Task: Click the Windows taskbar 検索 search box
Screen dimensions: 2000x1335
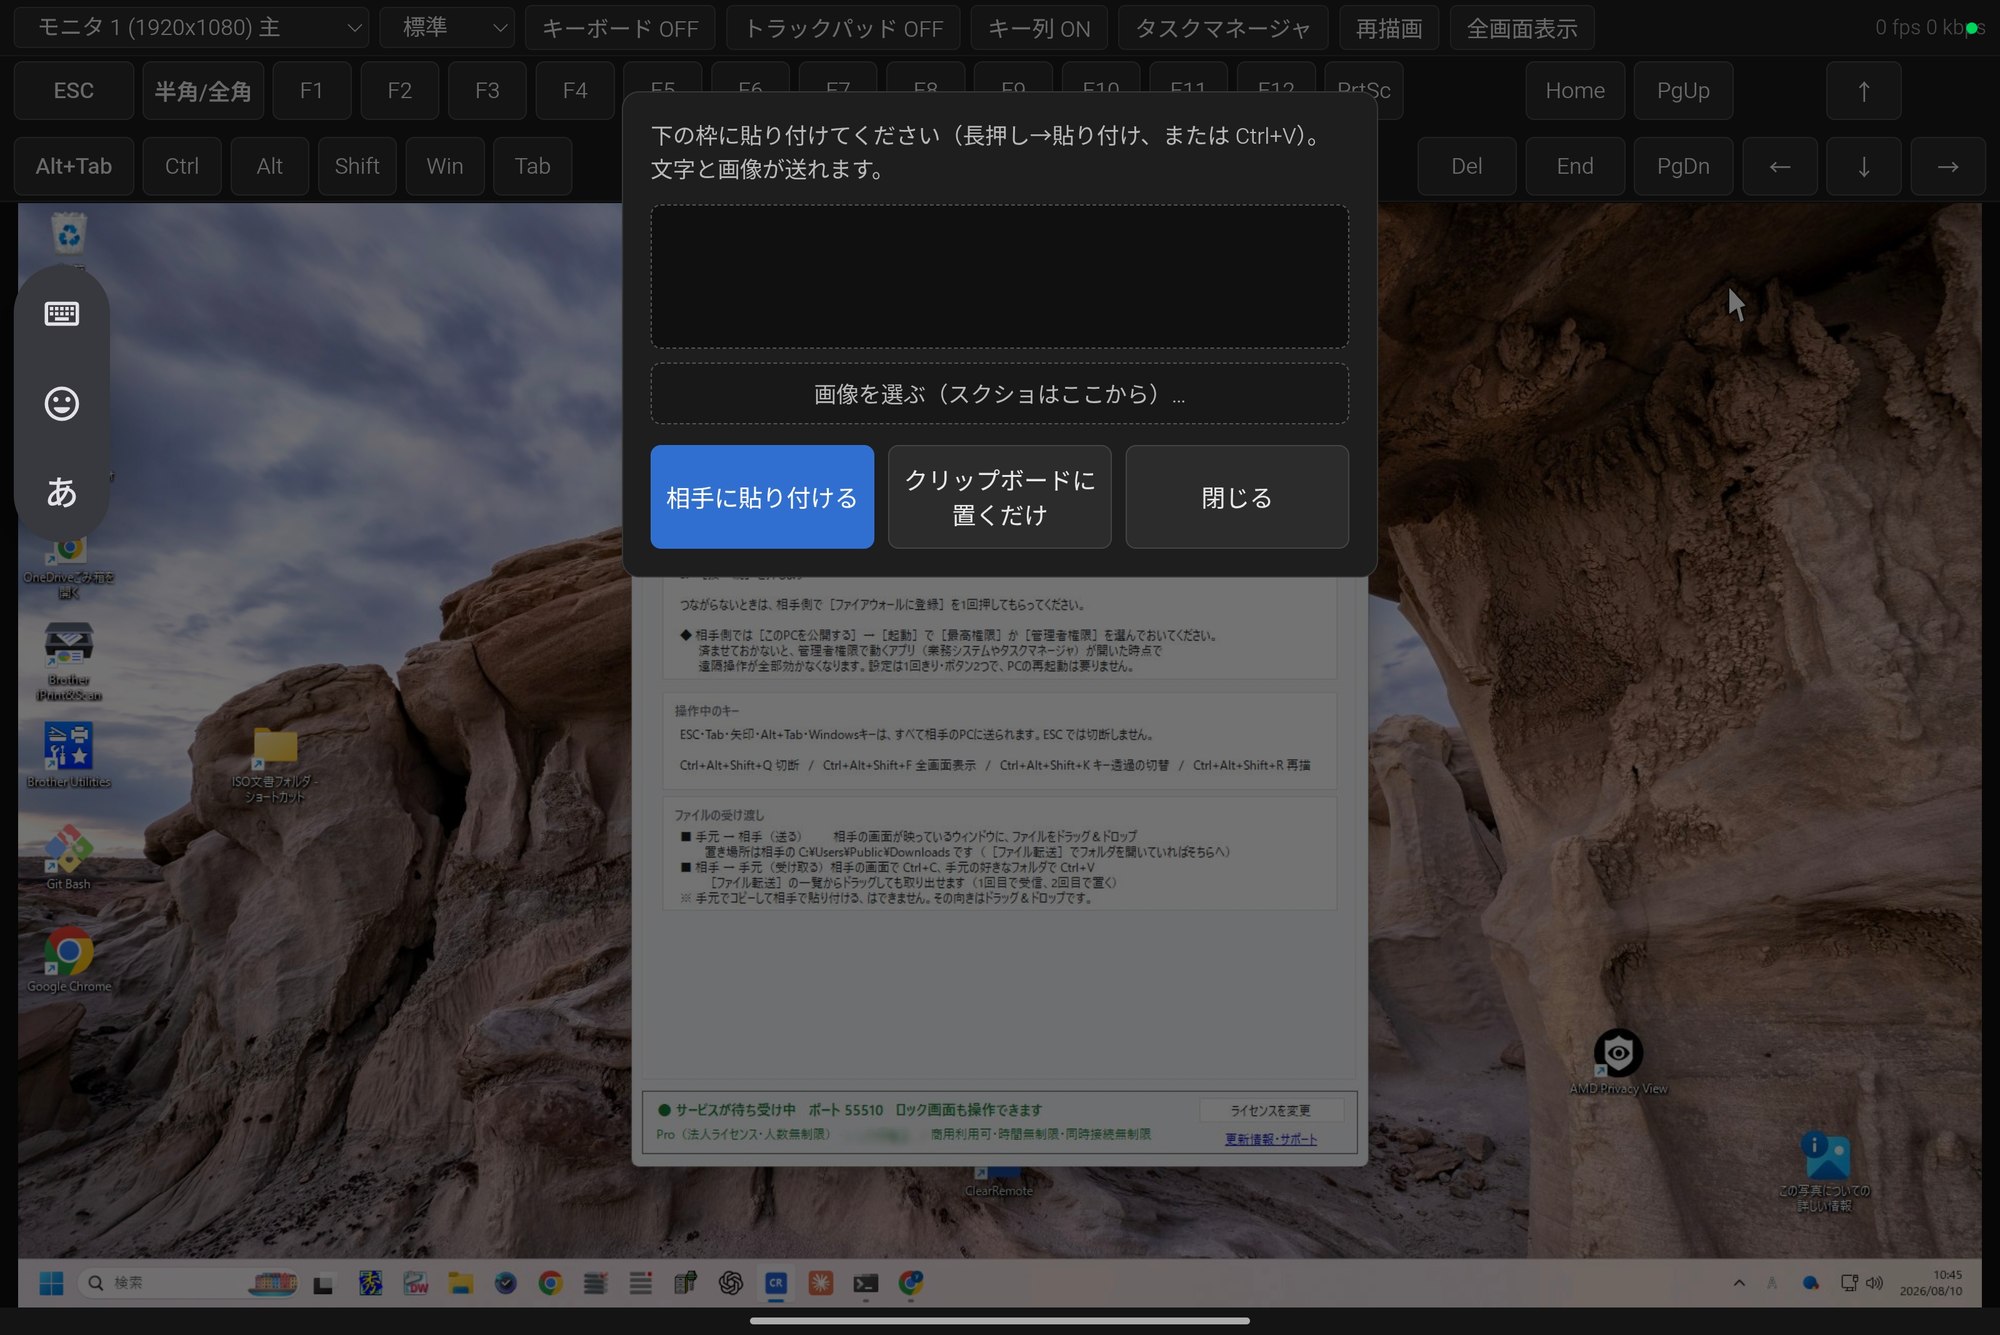Action: click(190, 1283)
